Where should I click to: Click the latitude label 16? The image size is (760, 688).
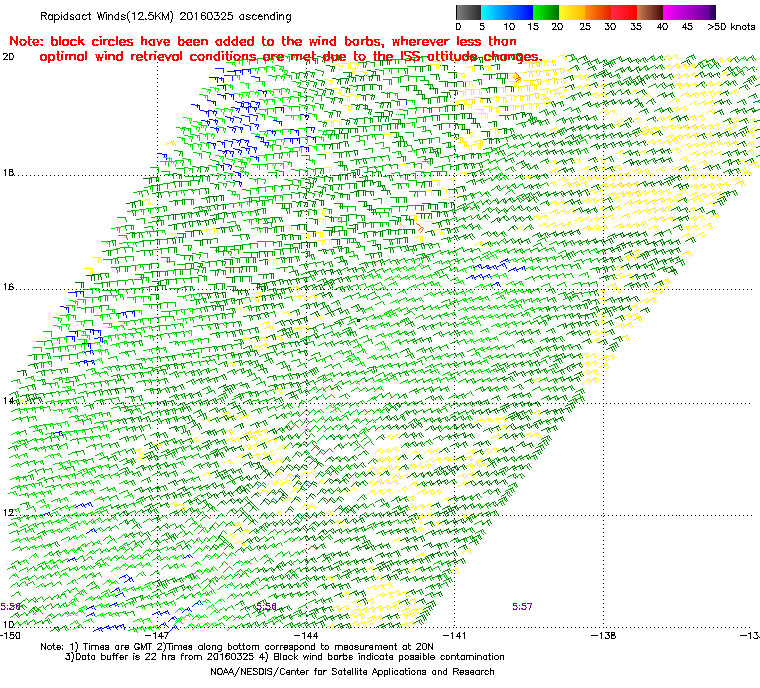[8, 287]
